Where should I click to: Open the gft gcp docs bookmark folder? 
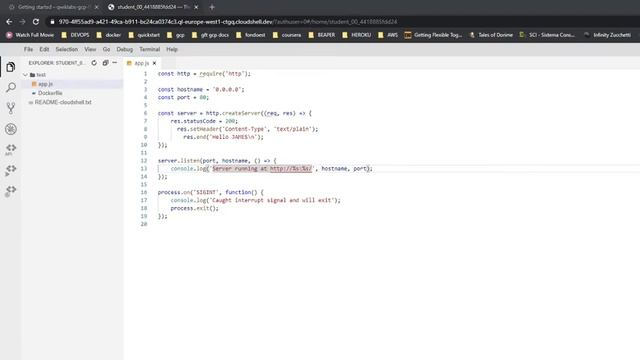click(x=210, y=35)
